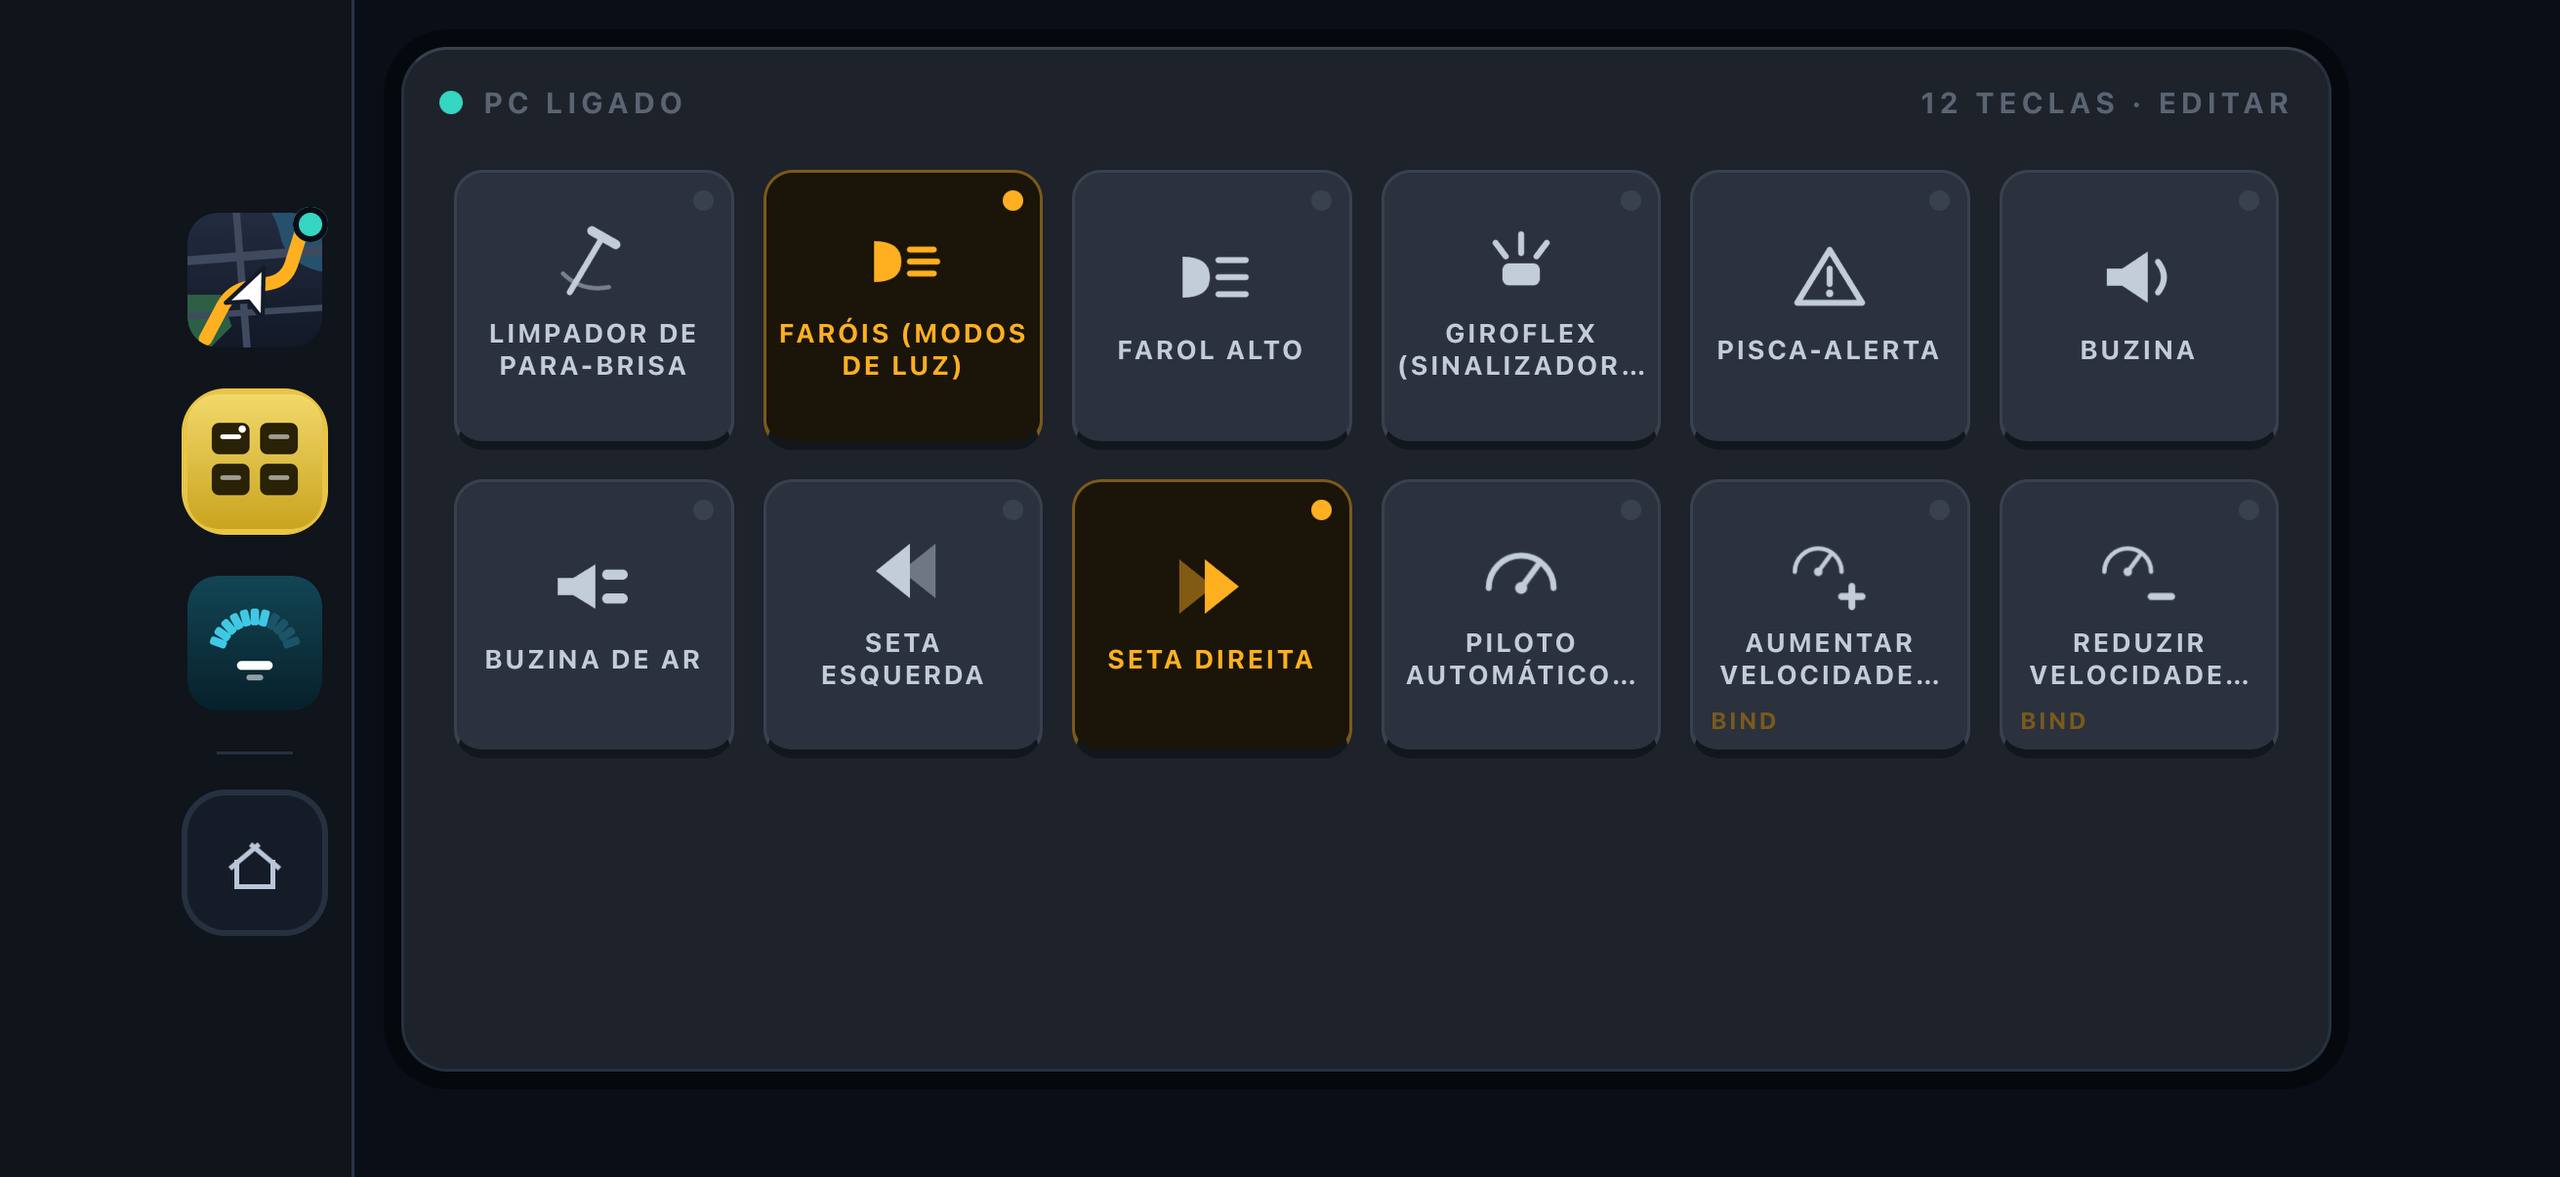Screen dimensions: 2560x1177
Task: Tap the Farol Alto high-beam icon
Action: tap(1214, 277)
